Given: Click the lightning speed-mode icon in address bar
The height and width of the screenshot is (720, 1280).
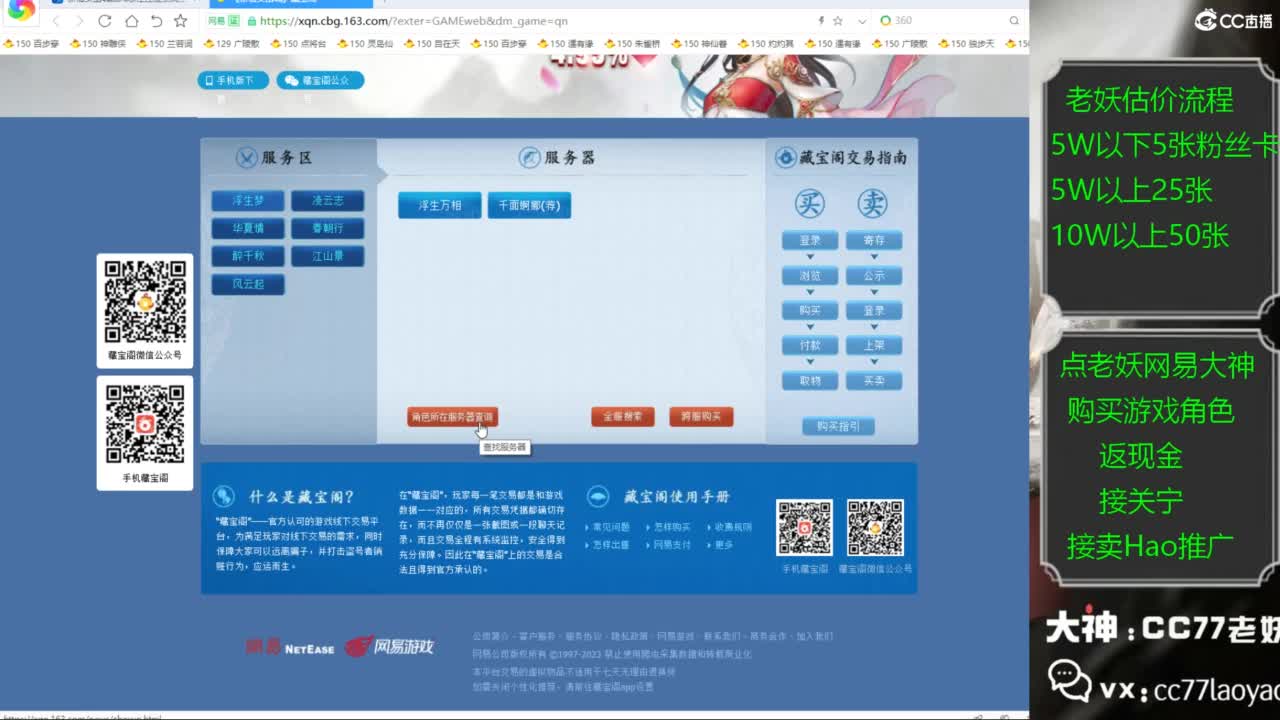Looking at the screenshot, I should pyautogui.click(x=821, y=21).
